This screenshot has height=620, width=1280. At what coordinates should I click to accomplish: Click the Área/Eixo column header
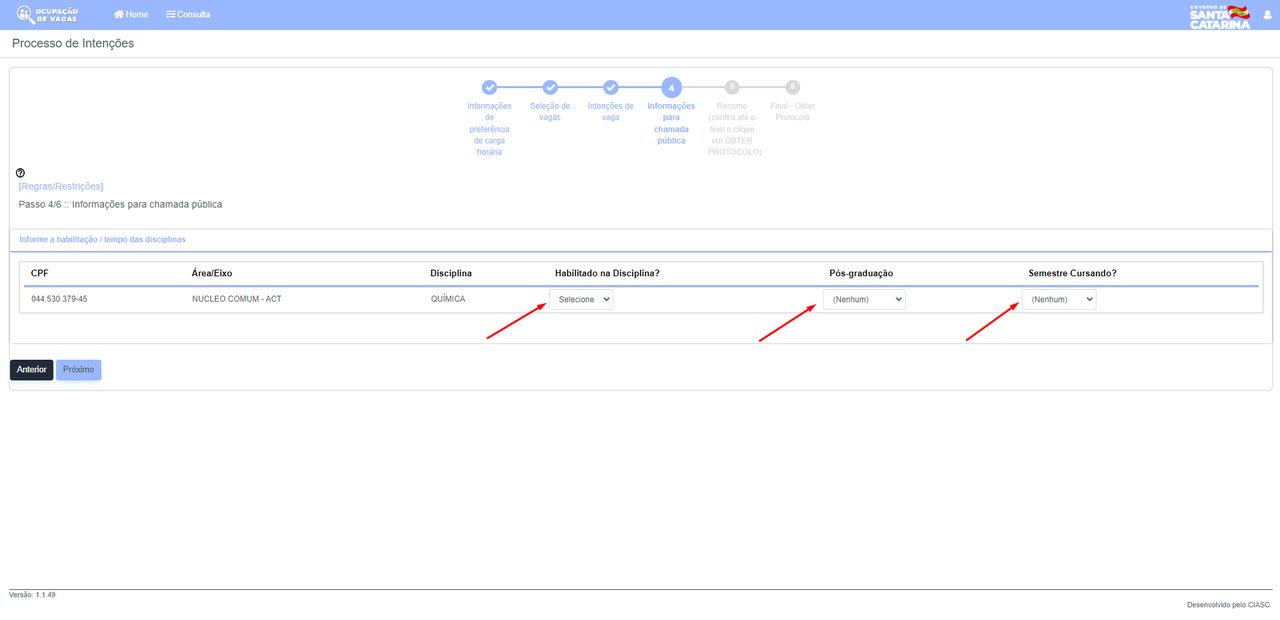coord(212,273)
